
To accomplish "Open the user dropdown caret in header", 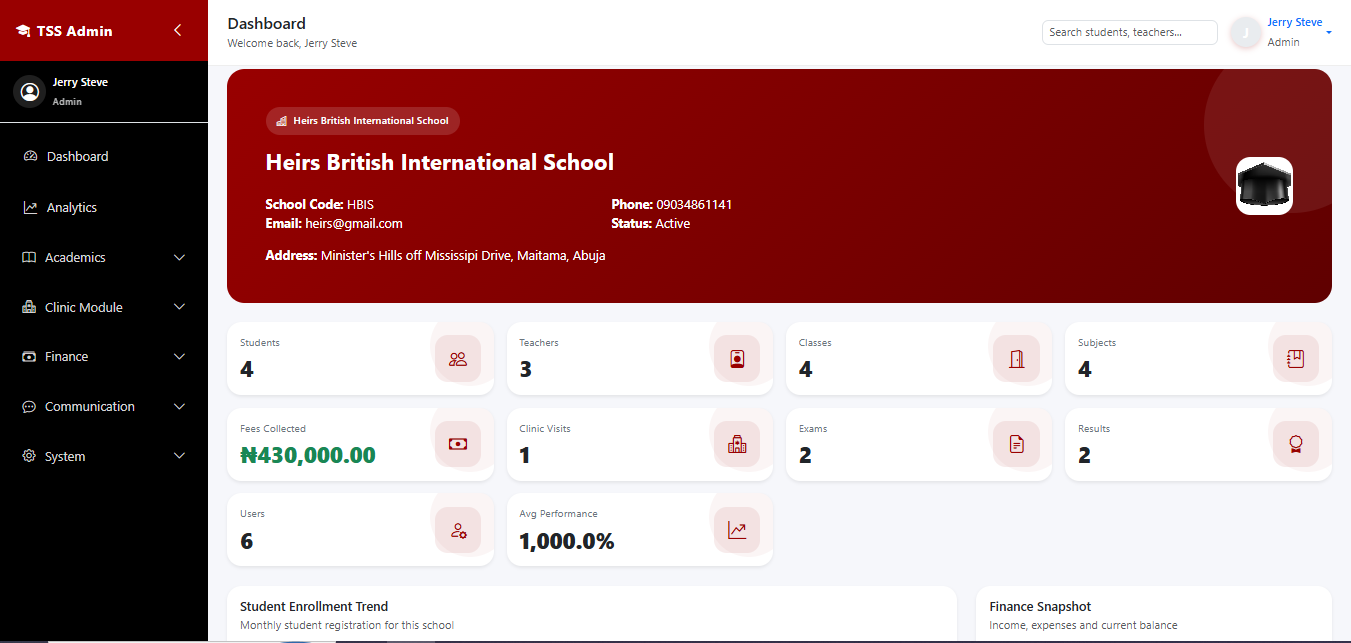I will click(x=1329, y=32).
